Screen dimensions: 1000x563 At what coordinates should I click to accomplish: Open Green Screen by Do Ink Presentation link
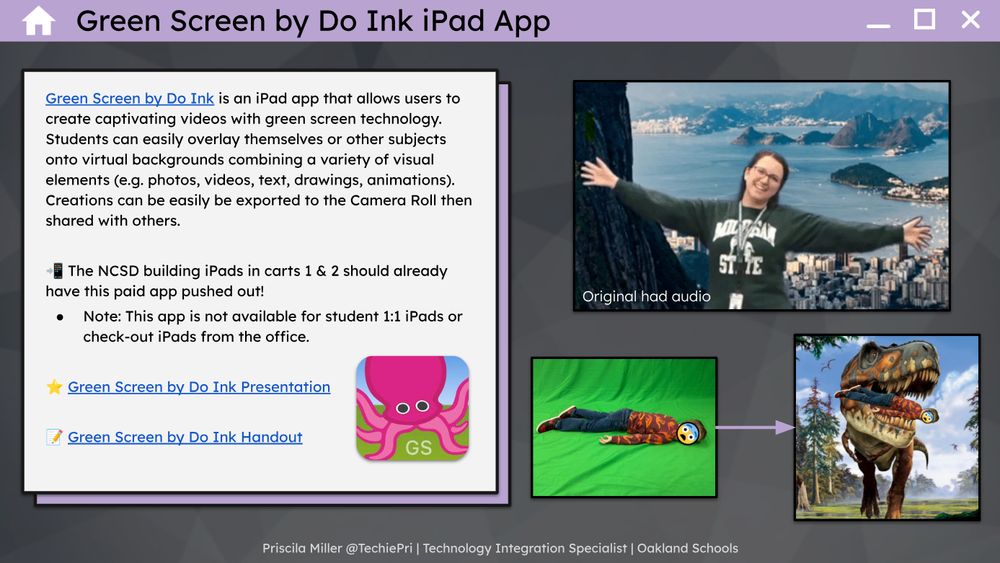(x=199, y=387)
